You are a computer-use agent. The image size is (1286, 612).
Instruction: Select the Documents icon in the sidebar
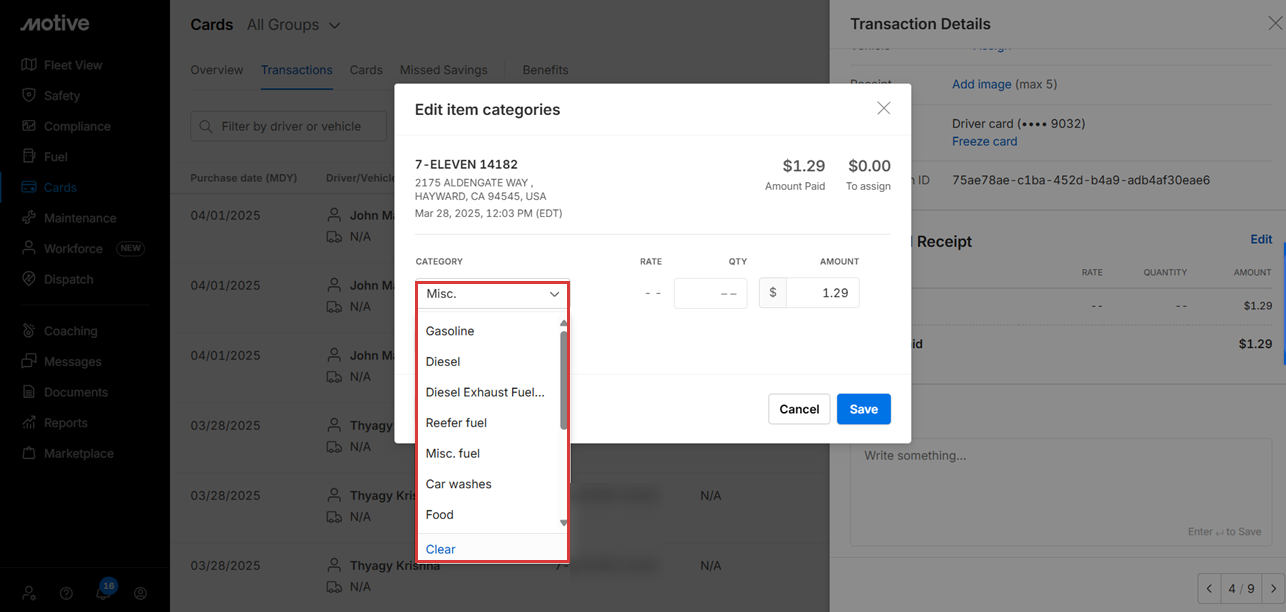pos(29,392)
